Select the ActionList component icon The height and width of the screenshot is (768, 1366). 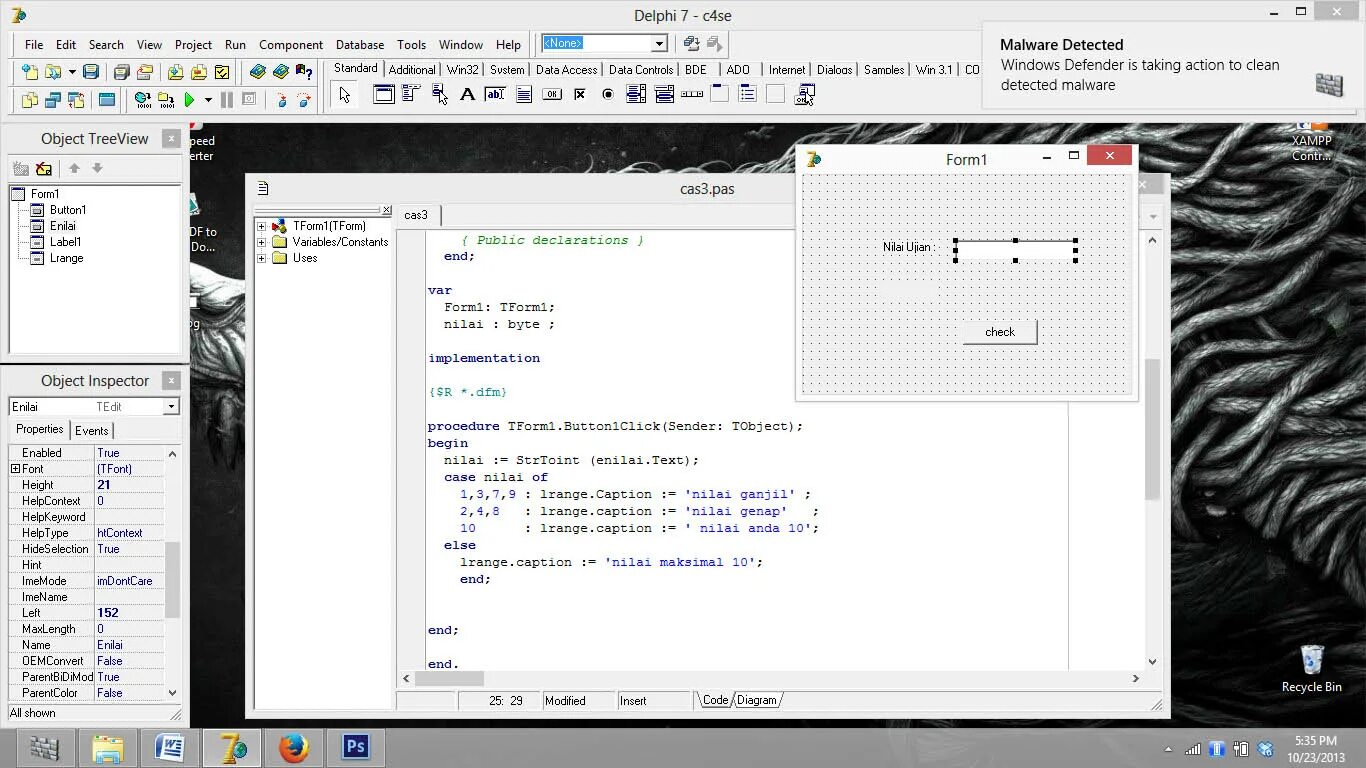804,95
